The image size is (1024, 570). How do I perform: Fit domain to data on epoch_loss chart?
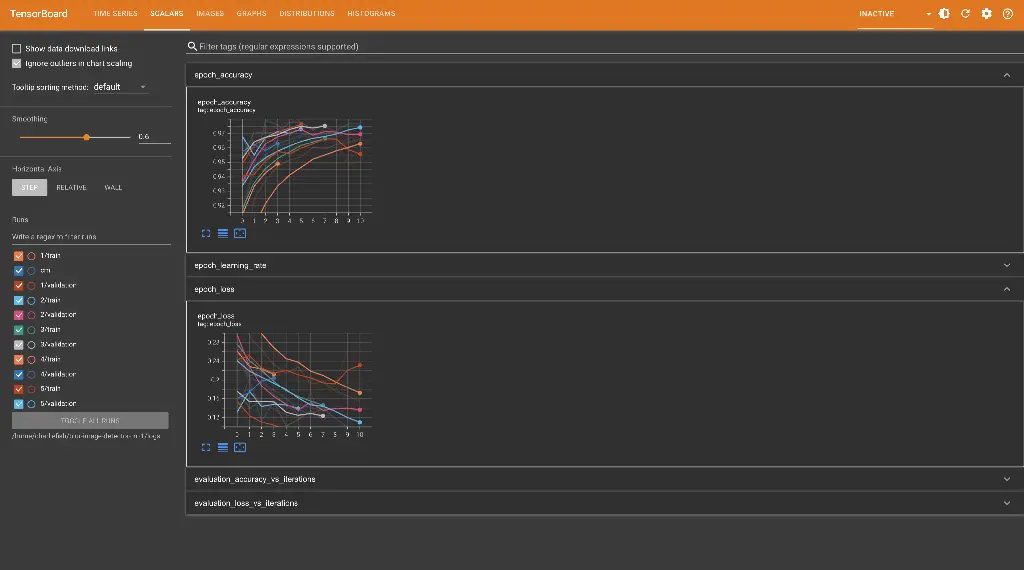(x=239, y=447)
